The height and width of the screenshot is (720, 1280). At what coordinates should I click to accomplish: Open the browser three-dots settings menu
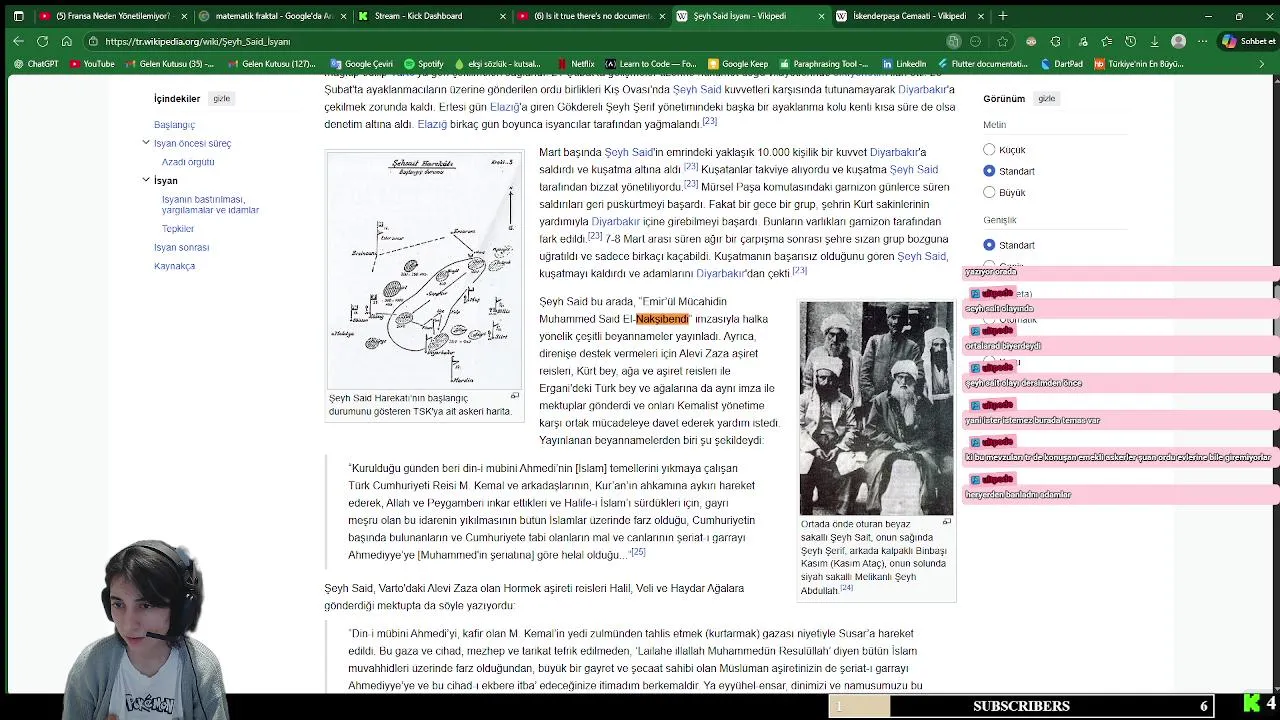pos(1202,41)
